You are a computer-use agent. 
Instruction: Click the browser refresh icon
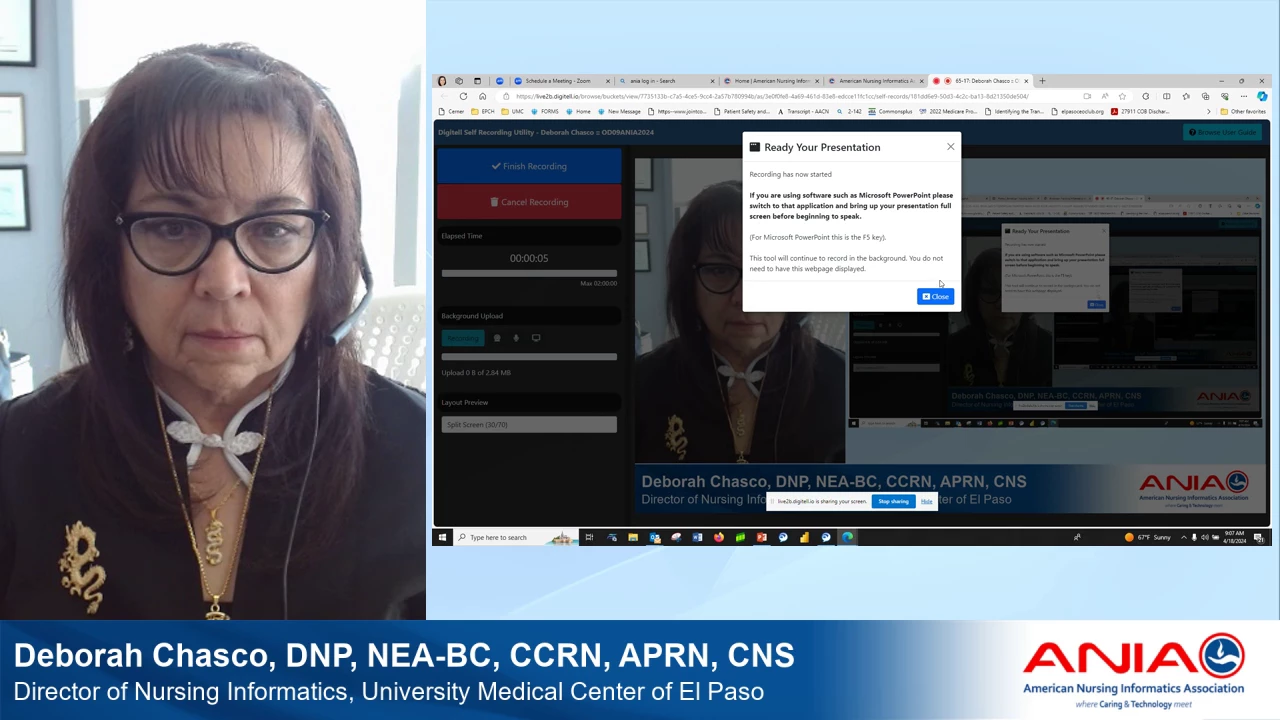[x=463, y=96]
